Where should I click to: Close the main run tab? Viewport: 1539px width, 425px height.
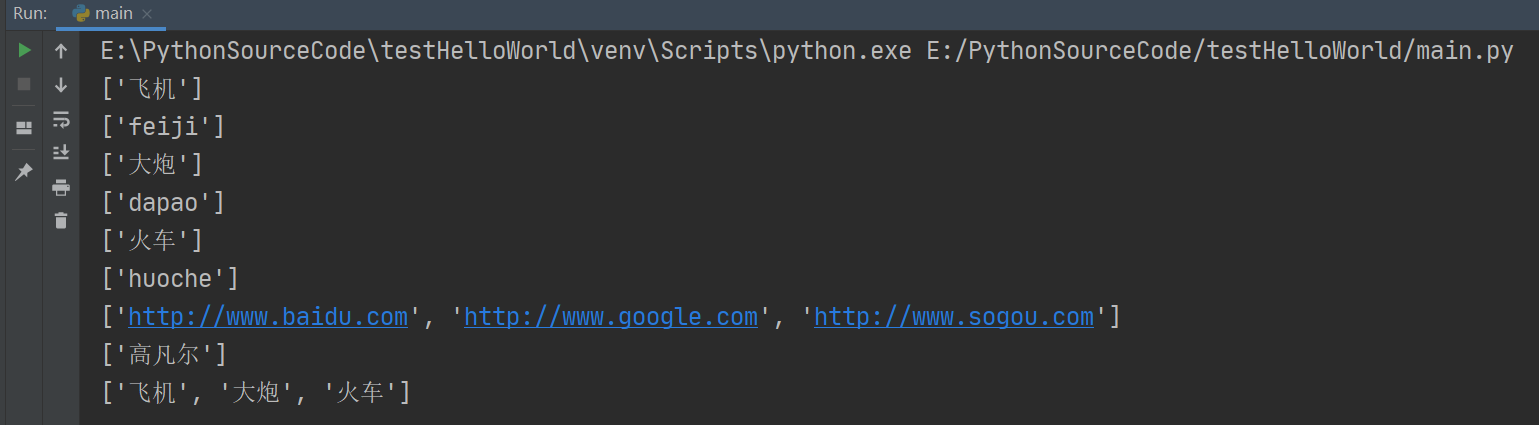click(148, 15)
